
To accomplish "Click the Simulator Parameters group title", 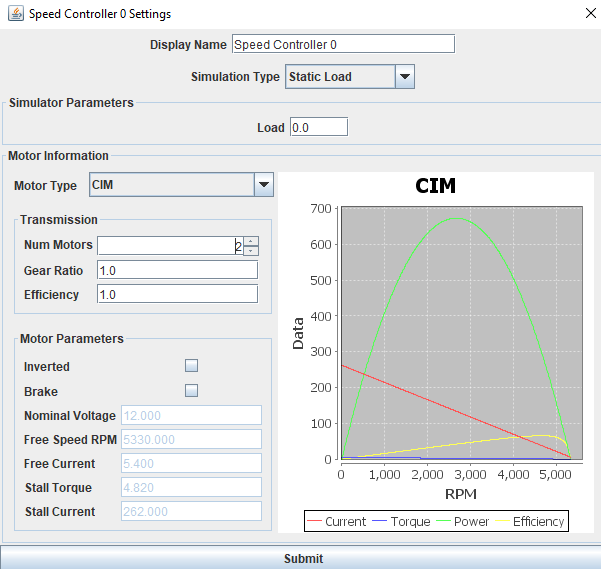I will (x=71, y=103).
